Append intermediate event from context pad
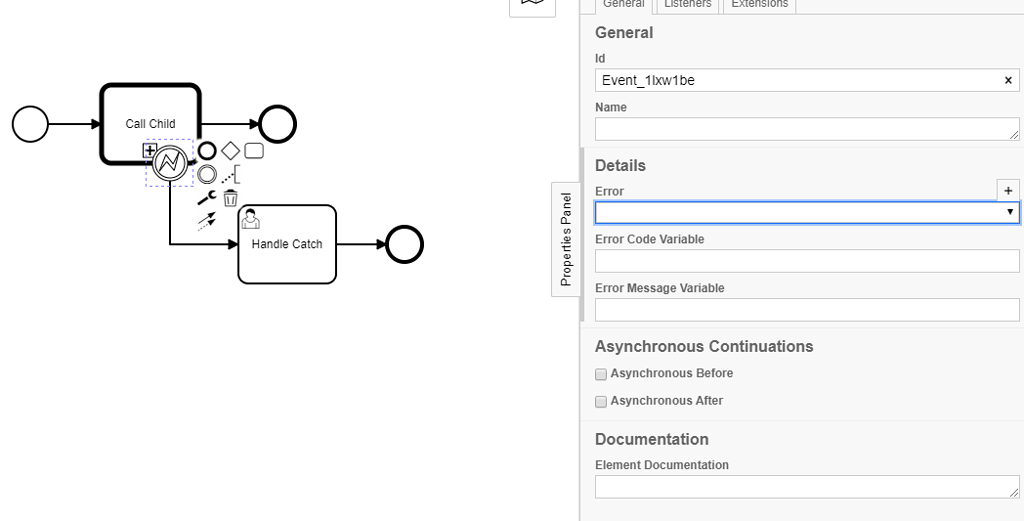The image size is (1024, 521). click(207, 174)
